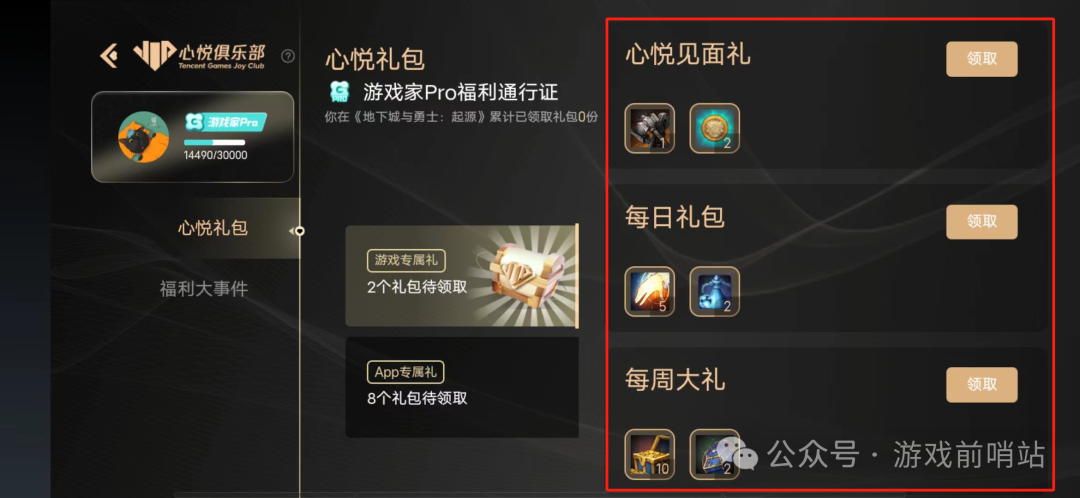The height and width of the screenshot is (498, 1080).
Task: Open the user avatar picture
Action: click(144, 137)
